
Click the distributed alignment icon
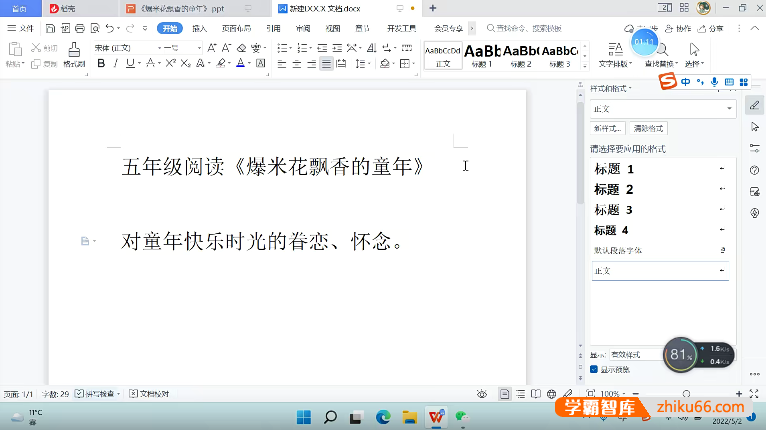pos(341,64)
